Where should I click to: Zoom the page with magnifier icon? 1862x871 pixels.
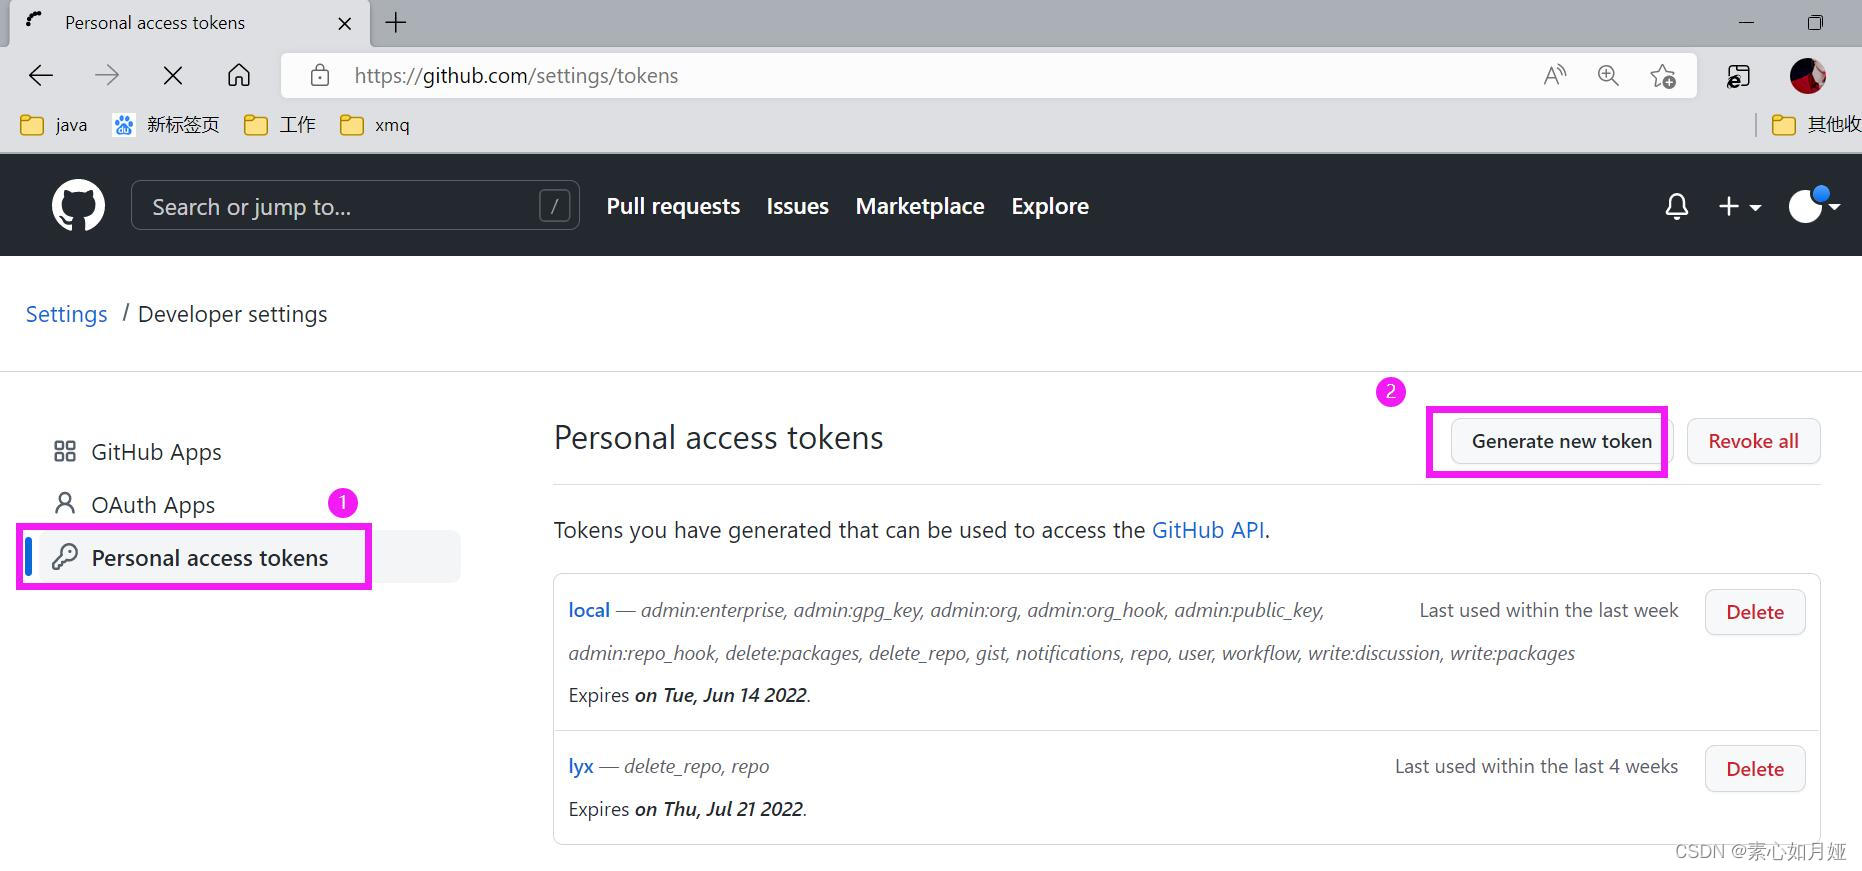(1608, 76)
